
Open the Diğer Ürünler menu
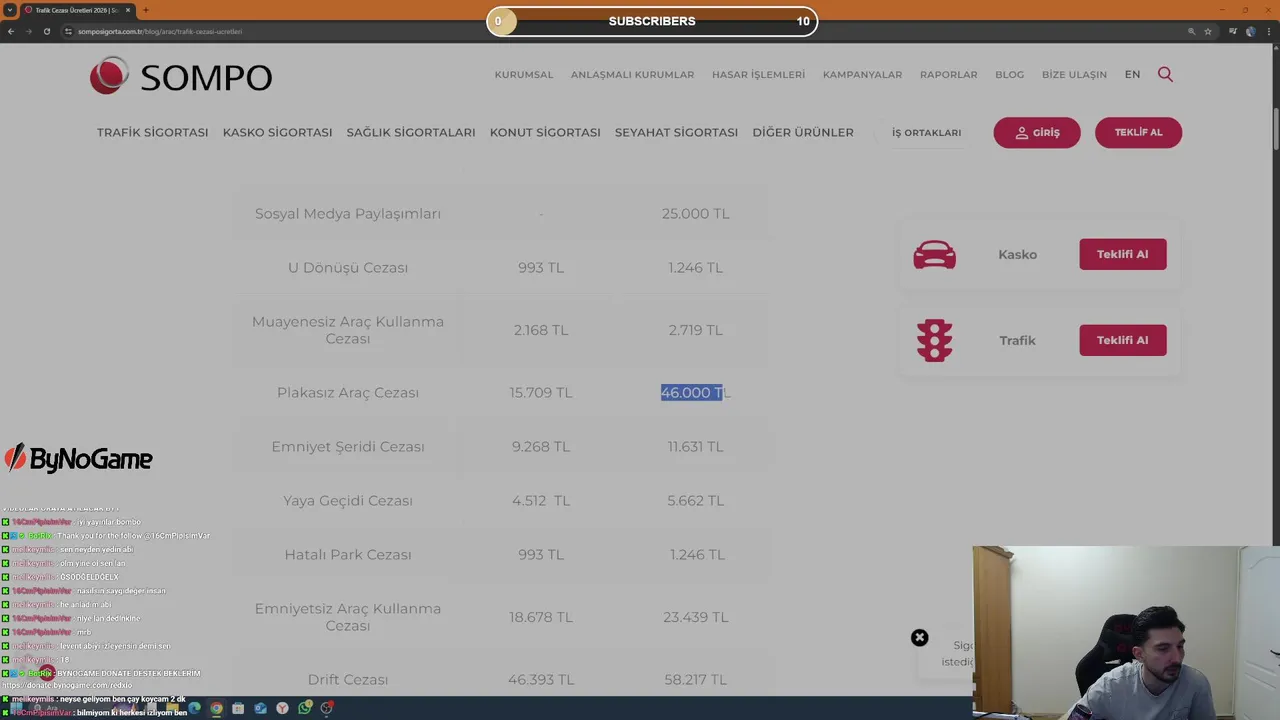click(803, 132)
